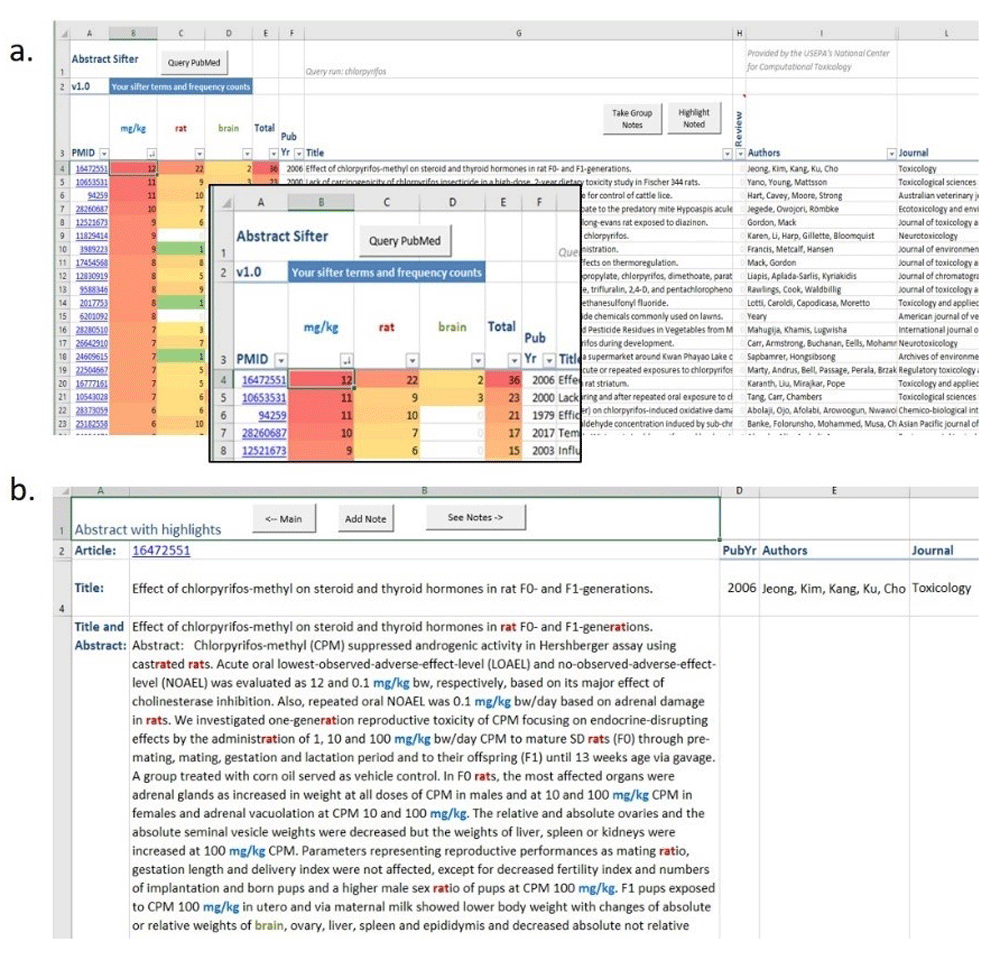Follow PMID link 25182558
The image size is (1000, 960).
(x=92, y=424)
